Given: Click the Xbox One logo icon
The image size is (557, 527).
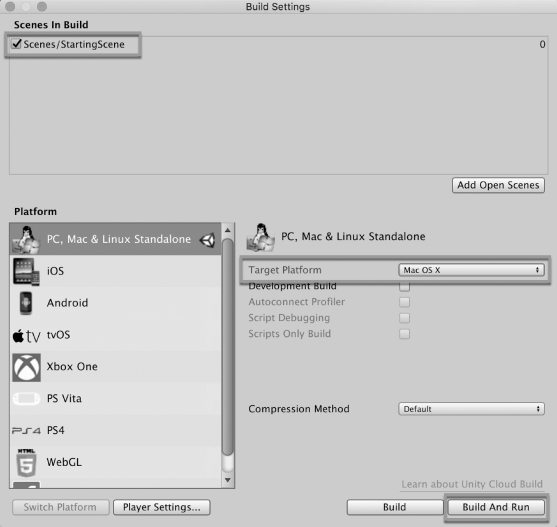Looking at the screenshot, I should [26, 367].
